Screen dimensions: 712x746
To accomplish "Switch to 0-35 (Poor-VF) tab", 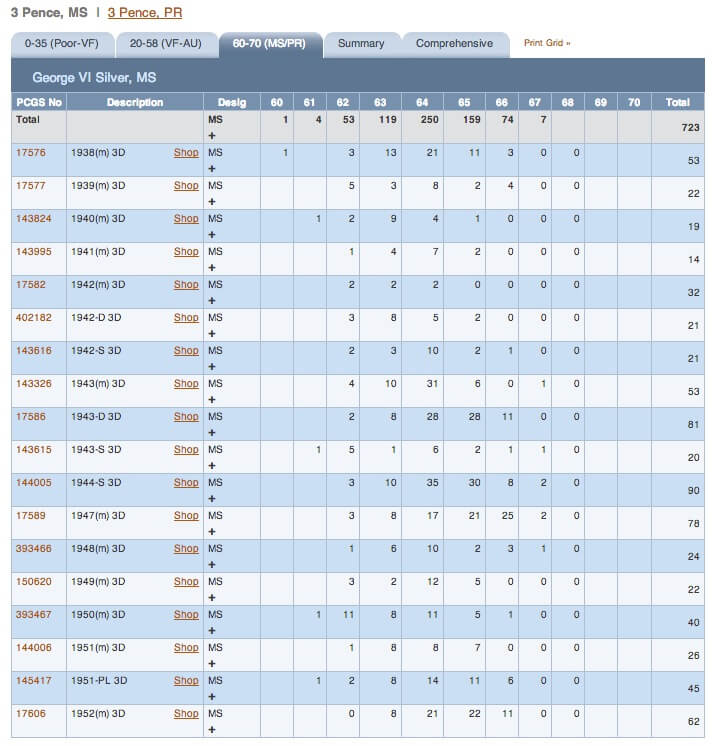I will point(62,44).
